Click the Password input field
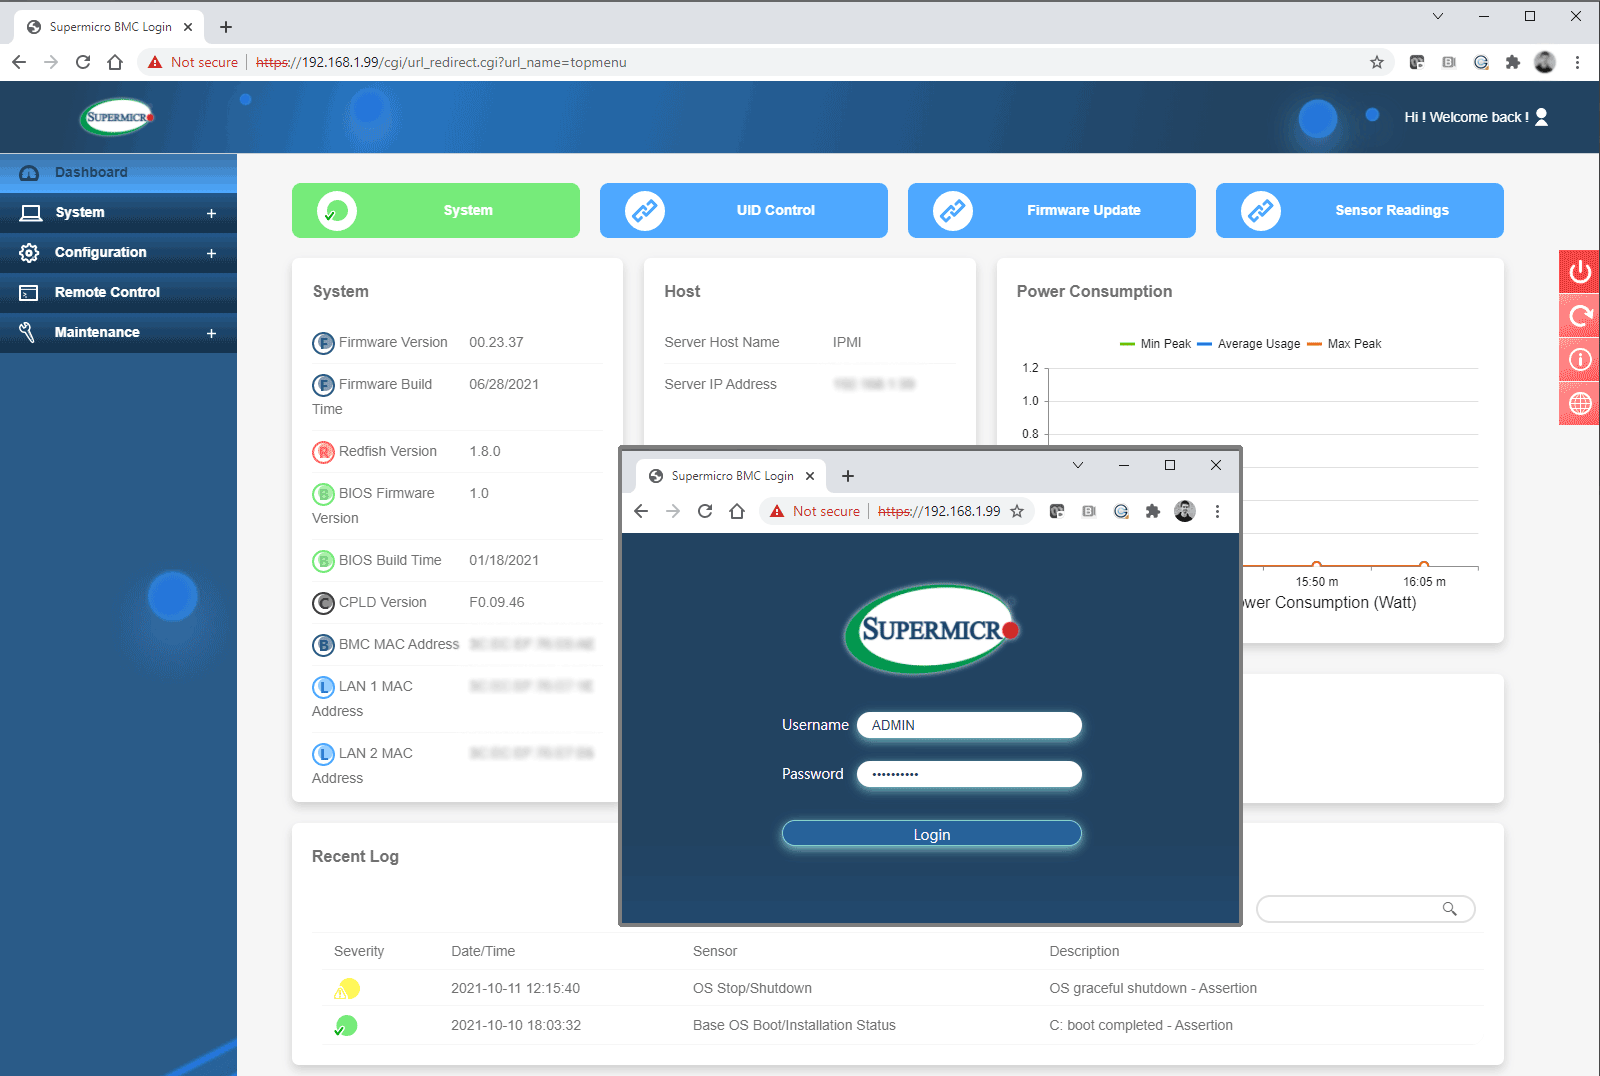This screenshot has width=1600, height=1076. pos(970,774)
